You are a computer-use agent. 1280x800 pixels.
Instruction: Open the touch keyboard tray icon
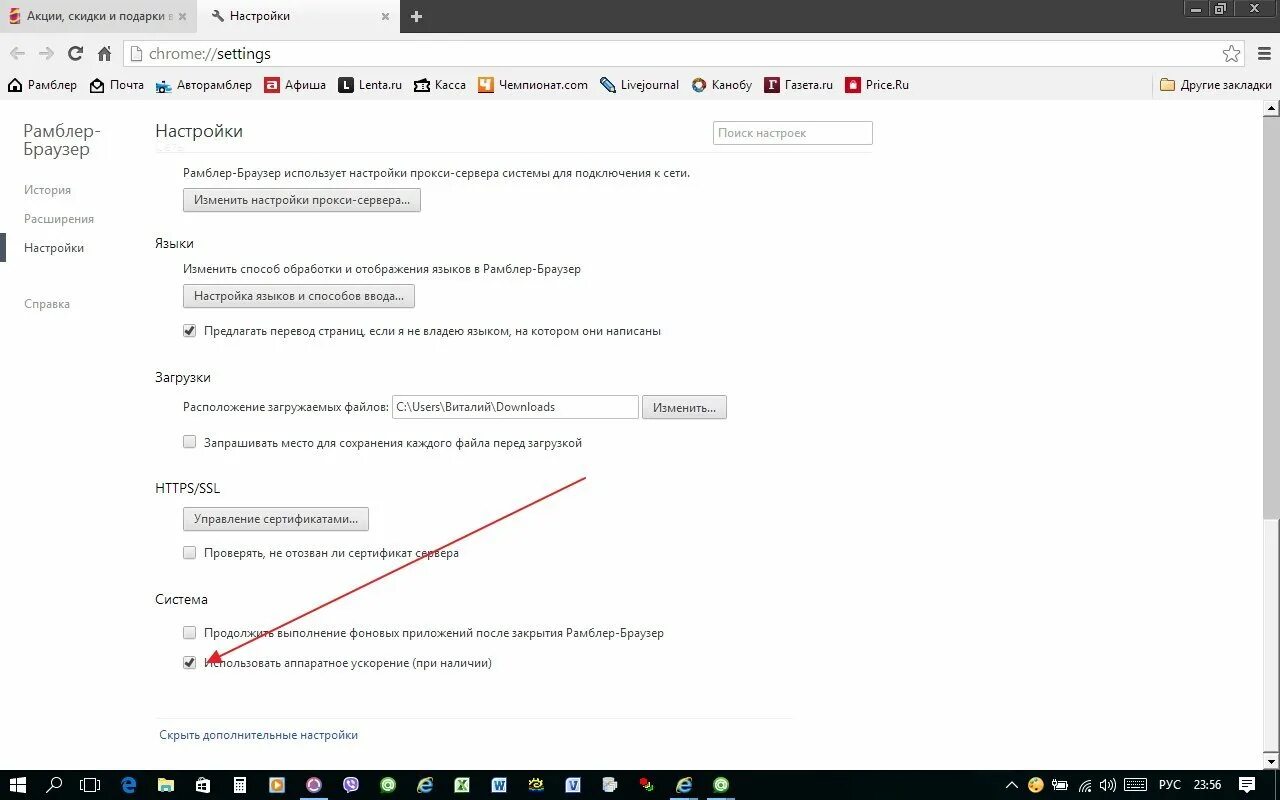(1135, 785)
